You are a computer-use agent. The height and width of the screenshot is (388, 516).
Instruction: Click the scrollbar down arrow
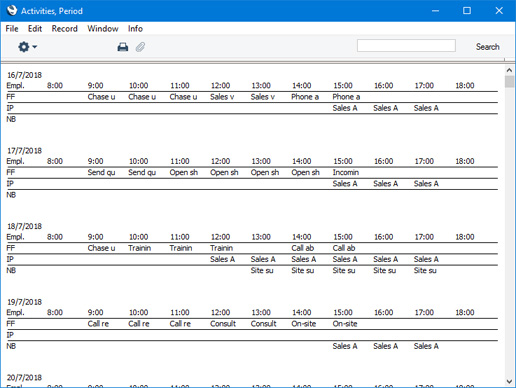(509, 381)
